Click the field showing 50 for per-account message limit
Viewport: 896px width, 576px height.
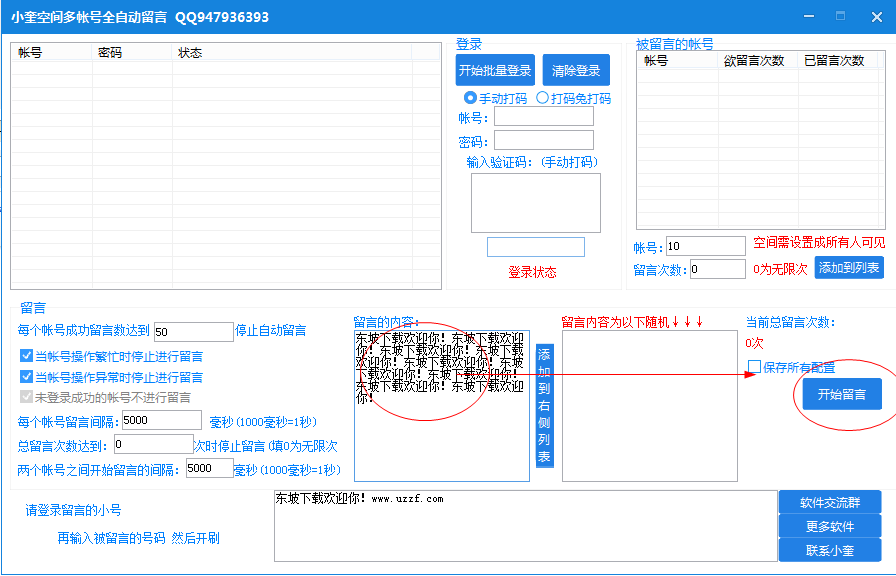click(194, 331)
